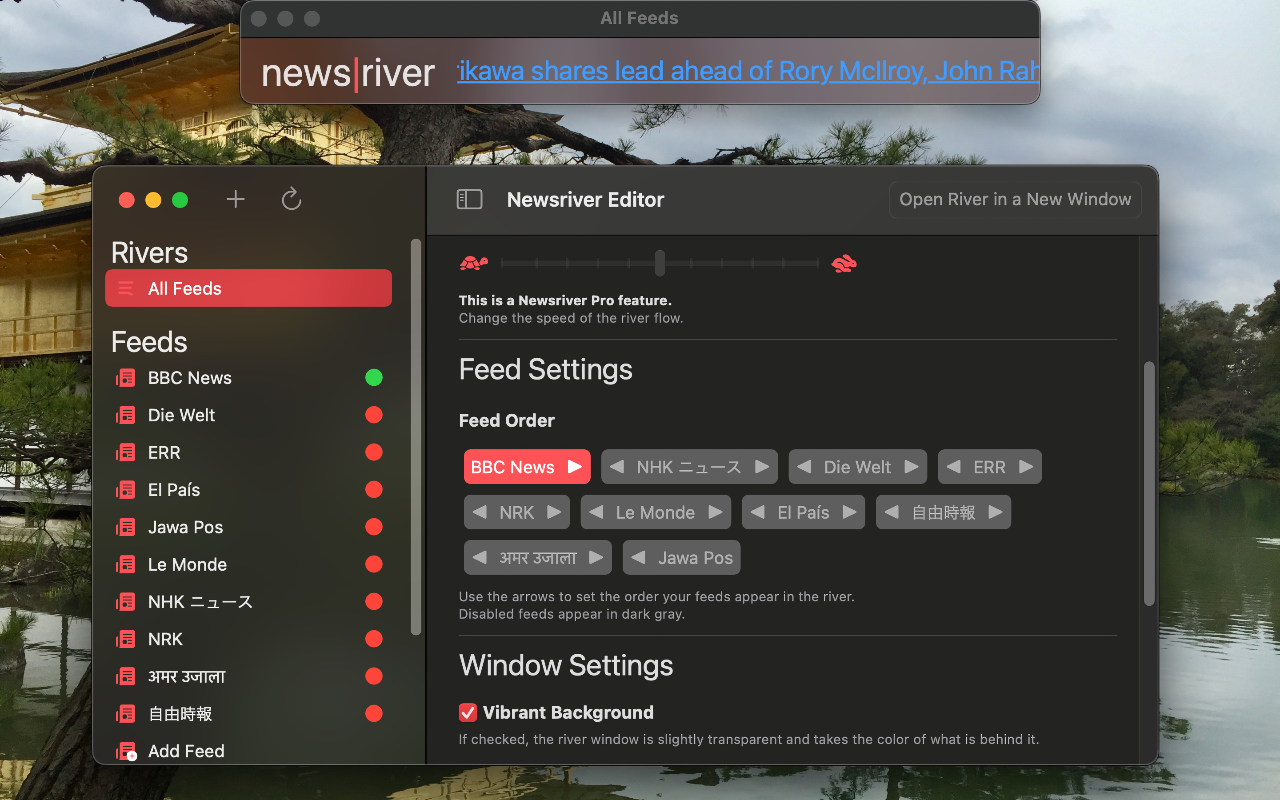Move Die Welt left in feed order
Image resolution: width=1280 pixels, height=800 pixels.
click(804, 467)
